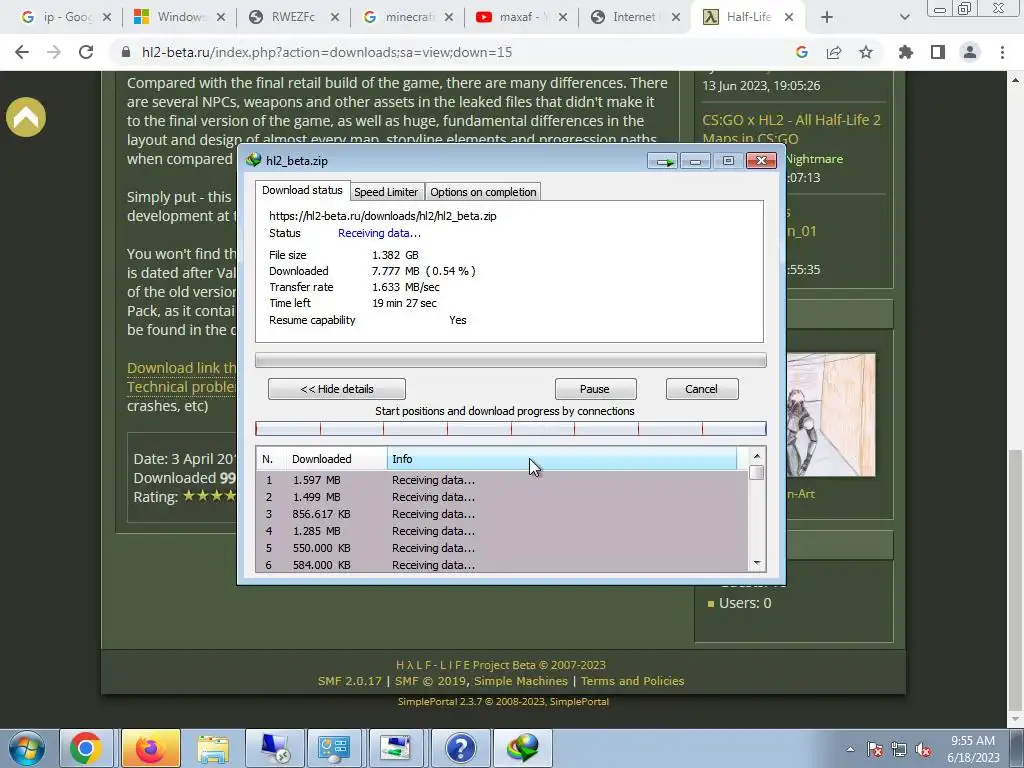Click the Google icon in address bar

tap(802, 52)
